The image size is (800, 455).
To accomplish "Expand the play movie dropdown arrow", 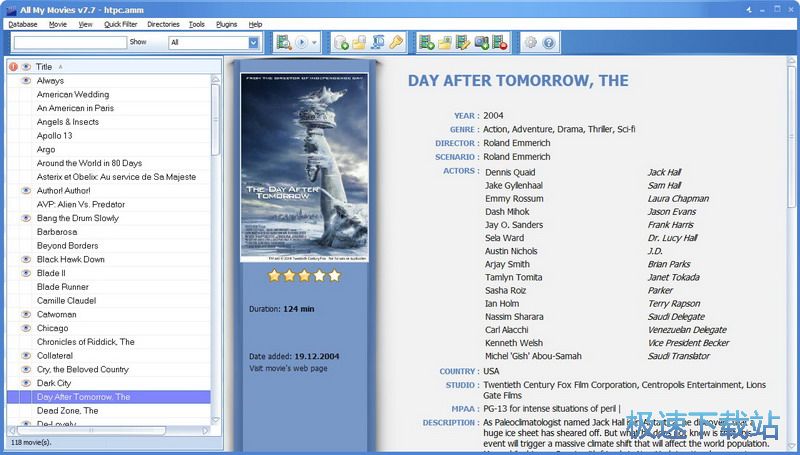I will (313, 42).
